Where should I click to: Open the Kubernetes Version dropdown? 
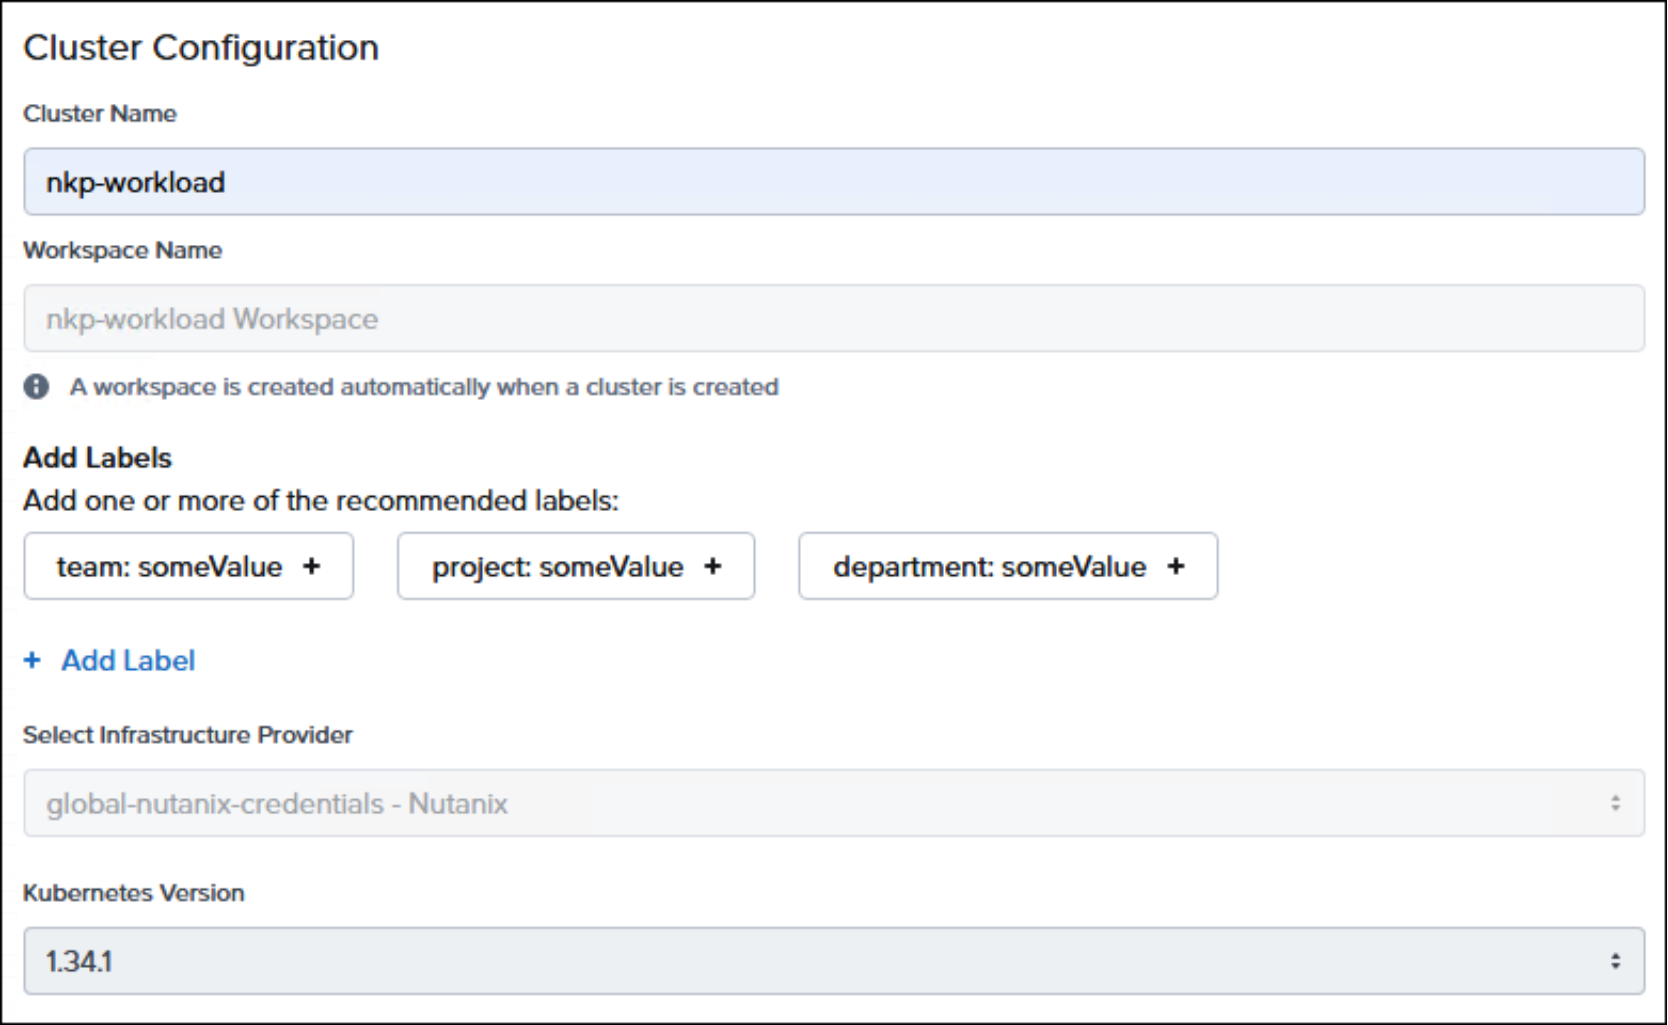[x=834, y=961]
